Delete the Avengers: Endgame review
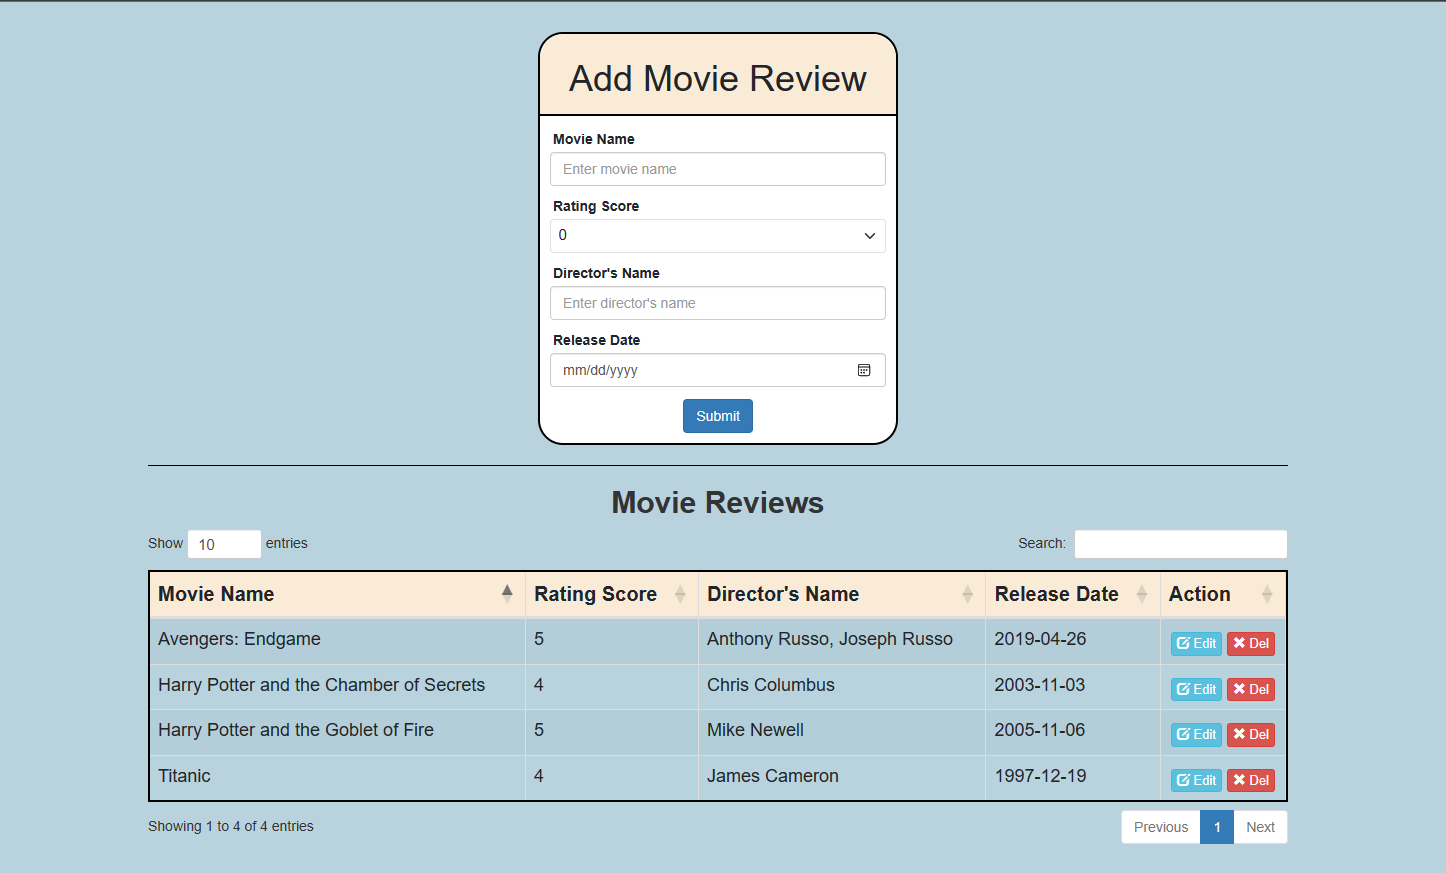 coord(1250,644)
